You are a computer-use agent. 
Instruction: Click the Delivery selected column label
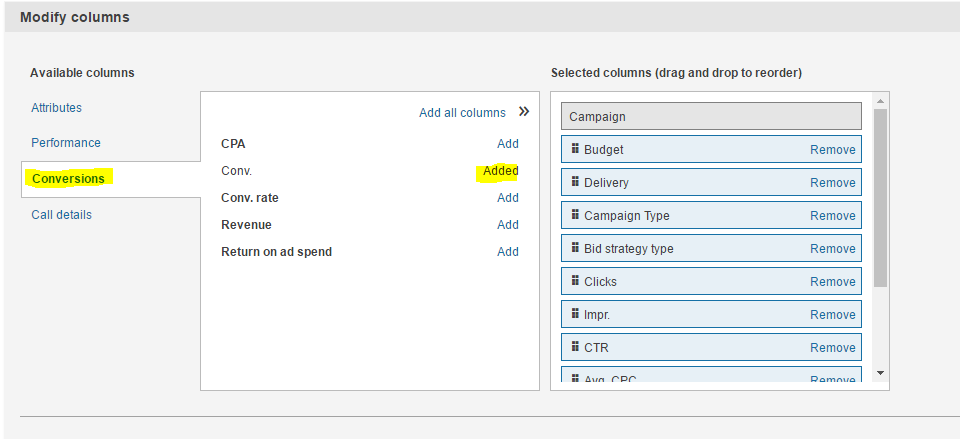tap(606, 183)
